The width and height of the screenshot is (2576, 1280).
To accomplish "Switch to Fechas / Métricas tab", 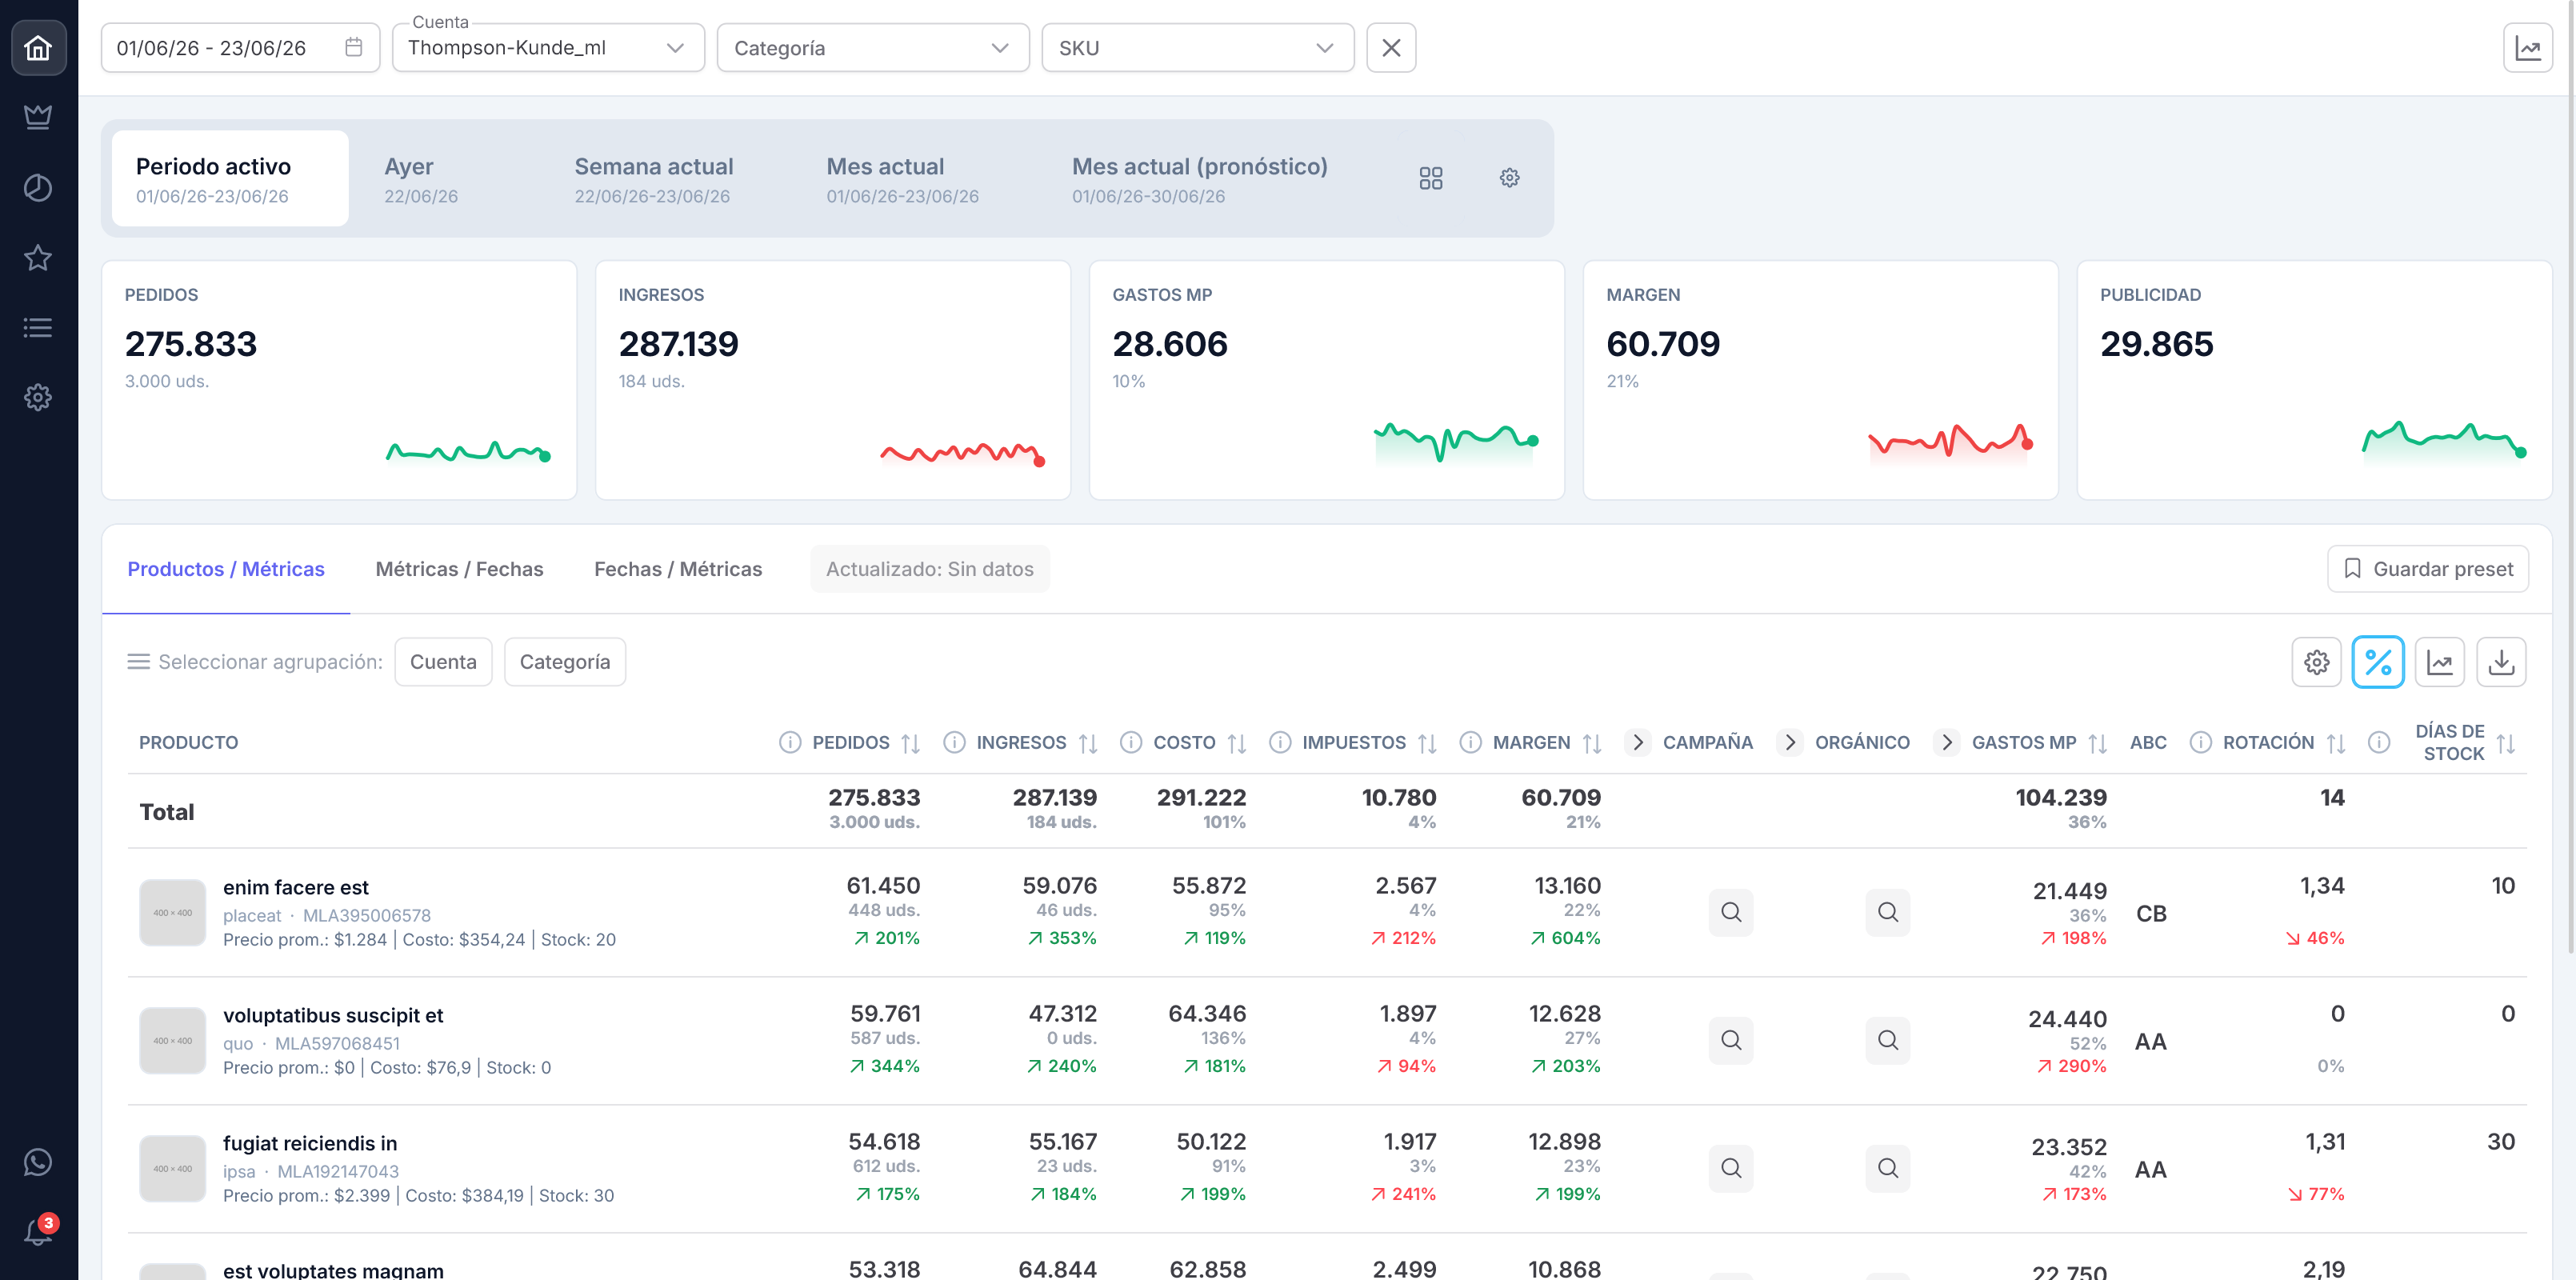I will pyautogui.click(x=678, y=569).
